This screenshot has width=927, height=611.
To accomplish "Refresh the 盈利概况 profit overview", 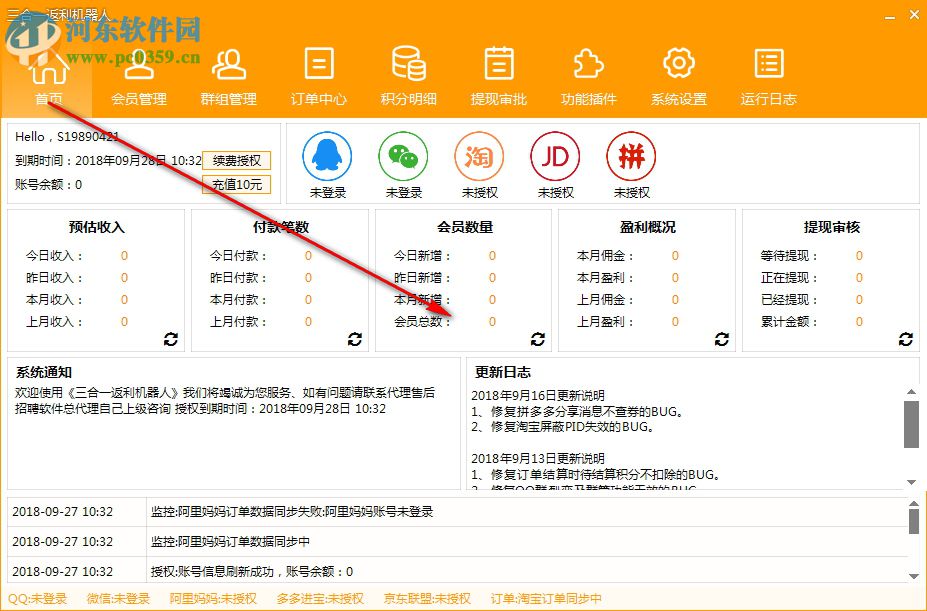I will [x=722, y=339].
